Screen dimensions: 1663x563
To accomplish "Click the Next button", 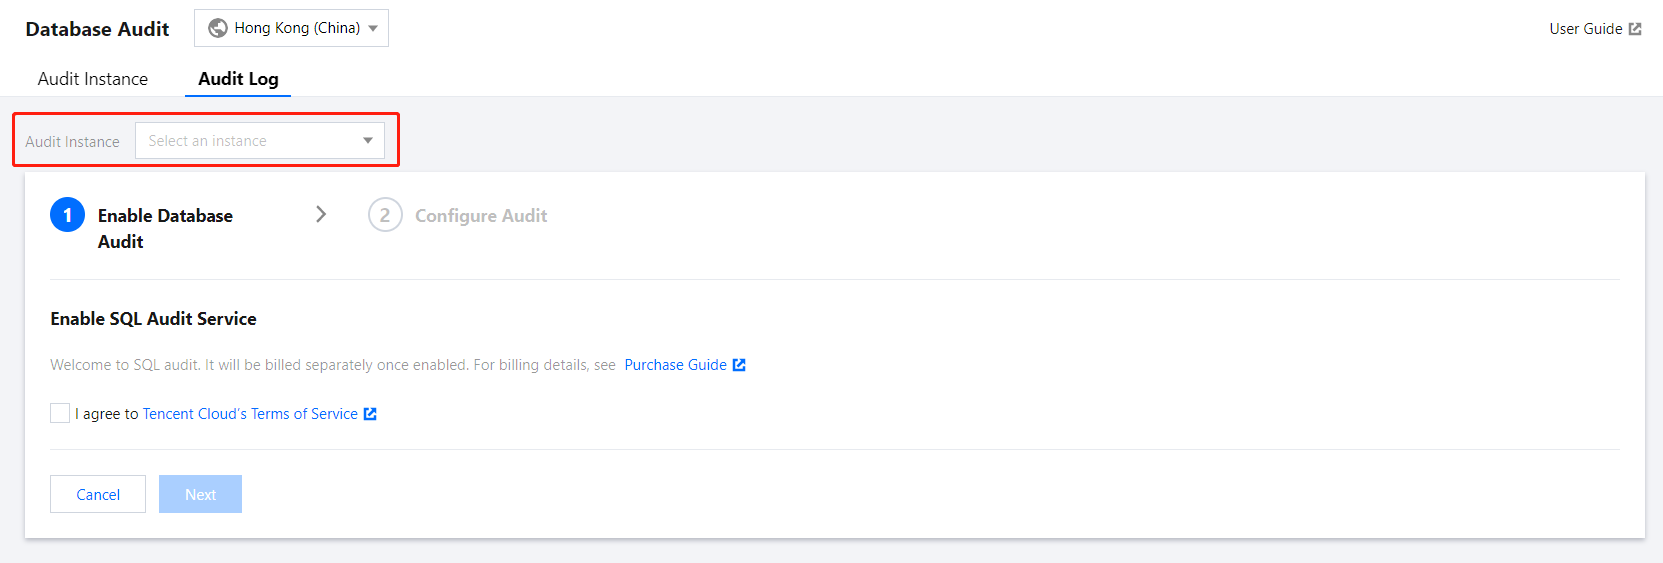I will tap(200, 494).
